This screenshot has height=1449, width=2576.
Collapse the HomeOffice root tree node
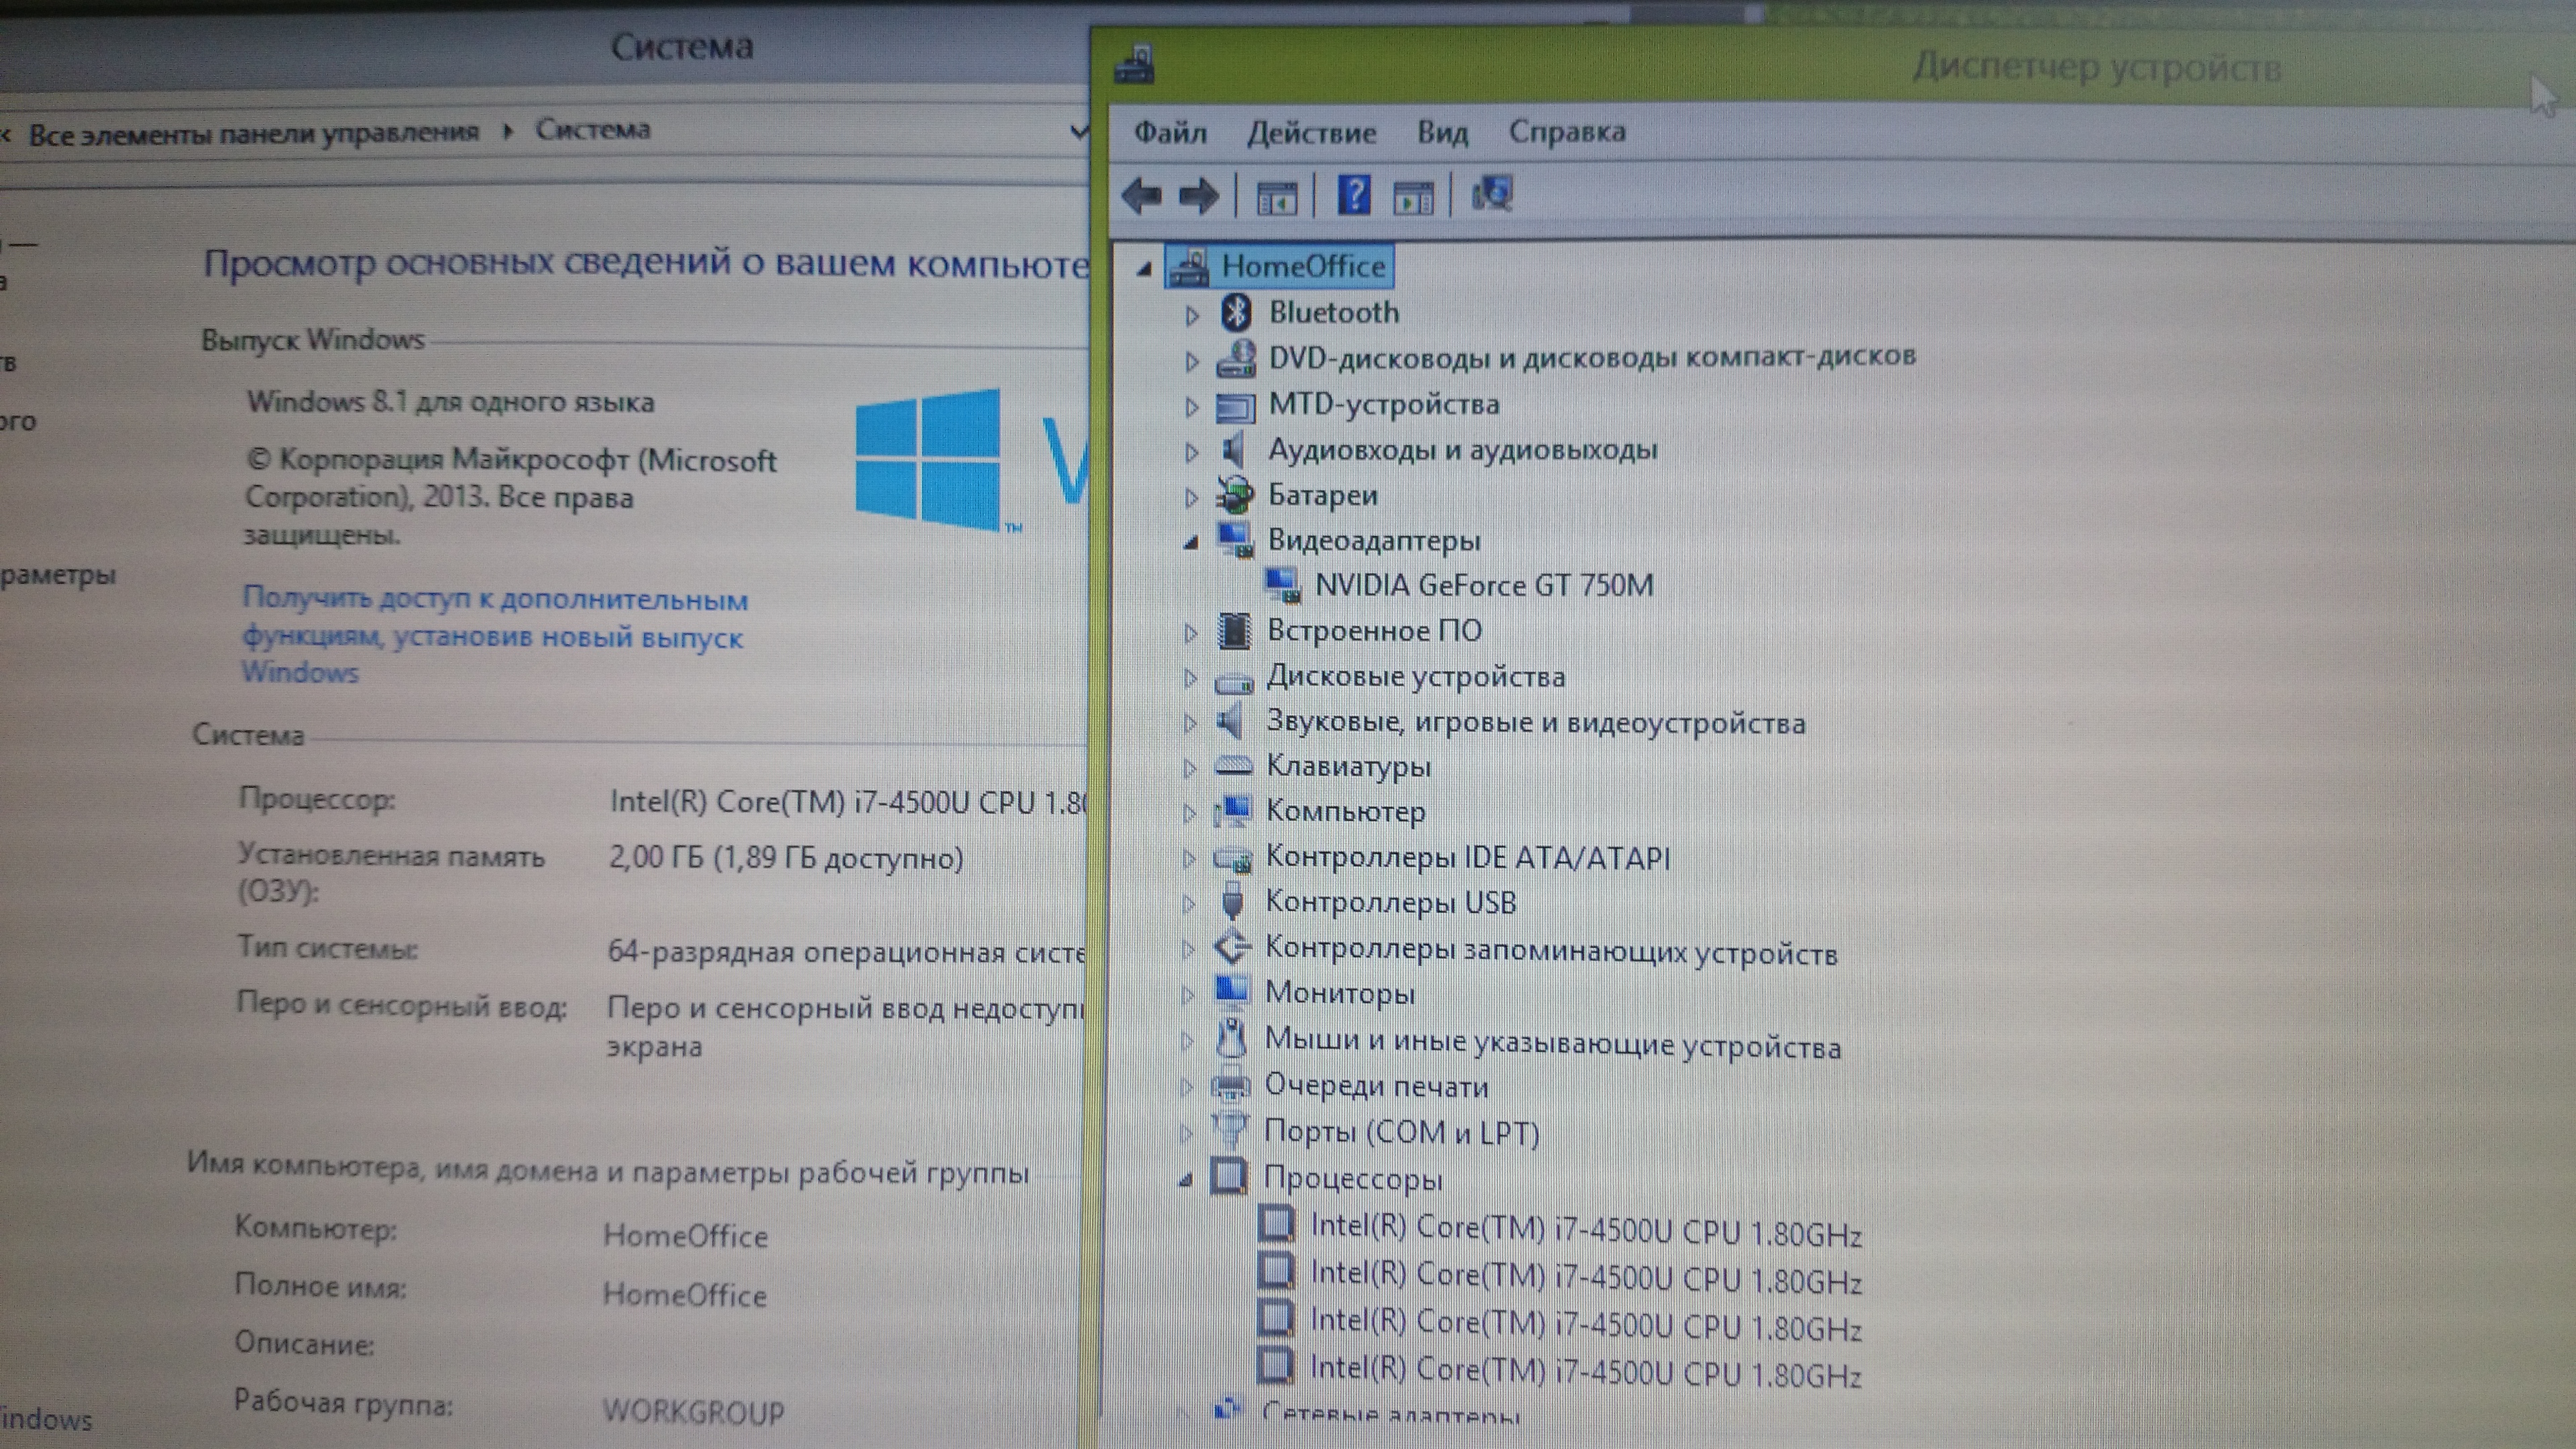point(1145,268)
